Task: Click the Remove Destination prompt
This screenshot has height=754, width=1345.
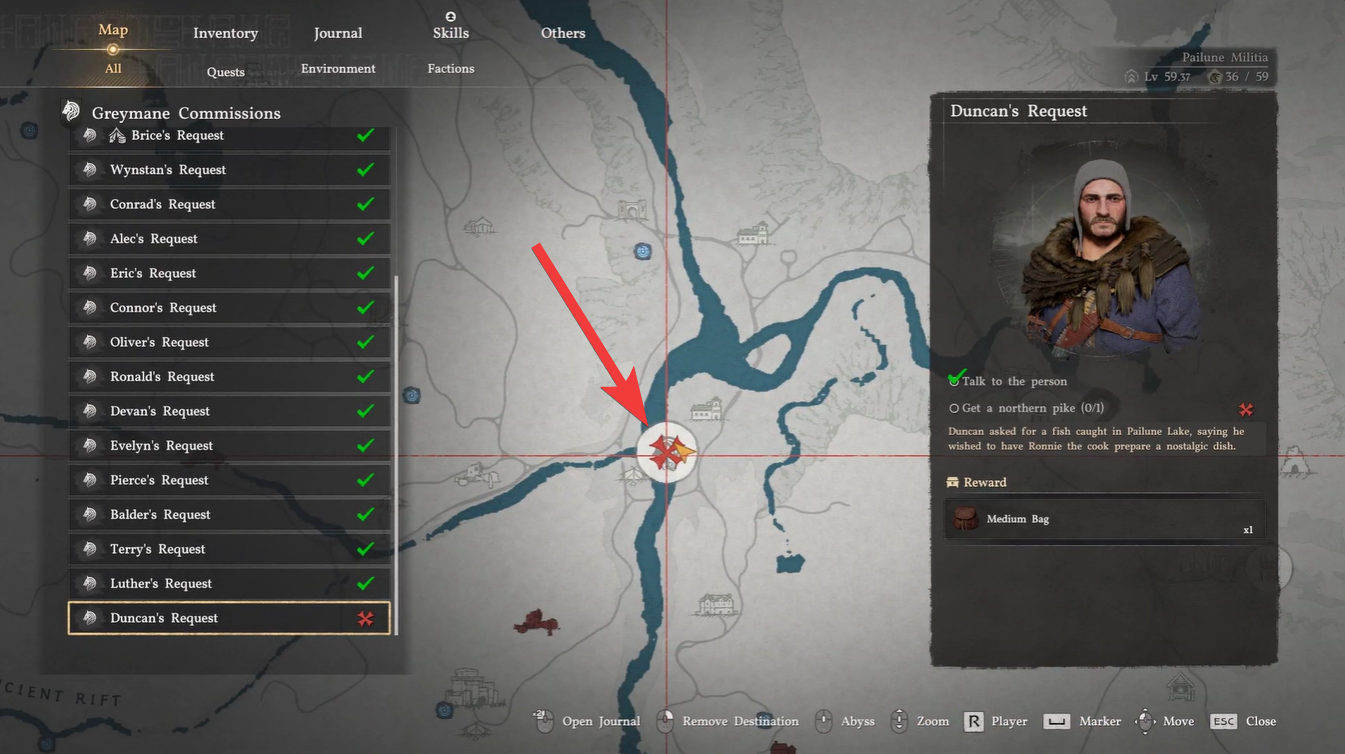Action: (x=728, y=721)
